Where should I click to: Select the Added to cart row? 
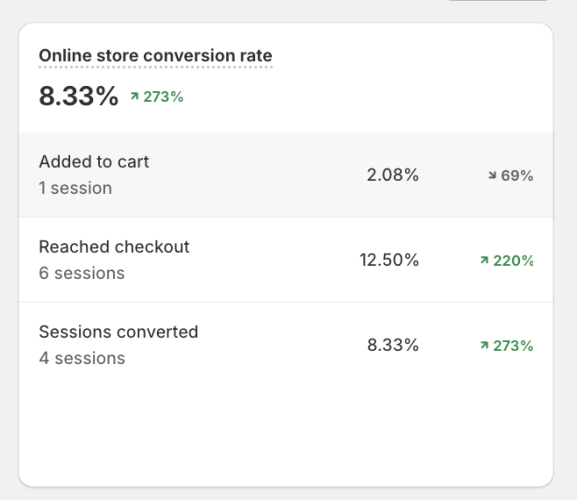point(286,175)
